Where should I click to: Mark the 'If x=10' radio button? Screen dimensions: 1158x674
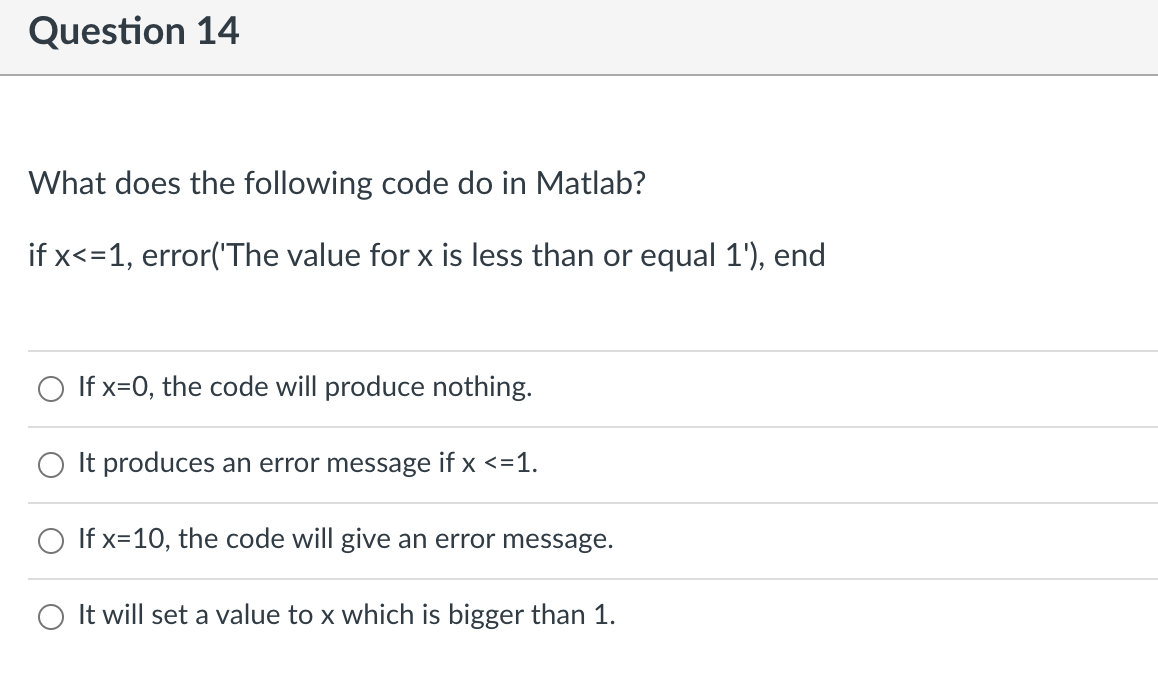coord(51,540)
